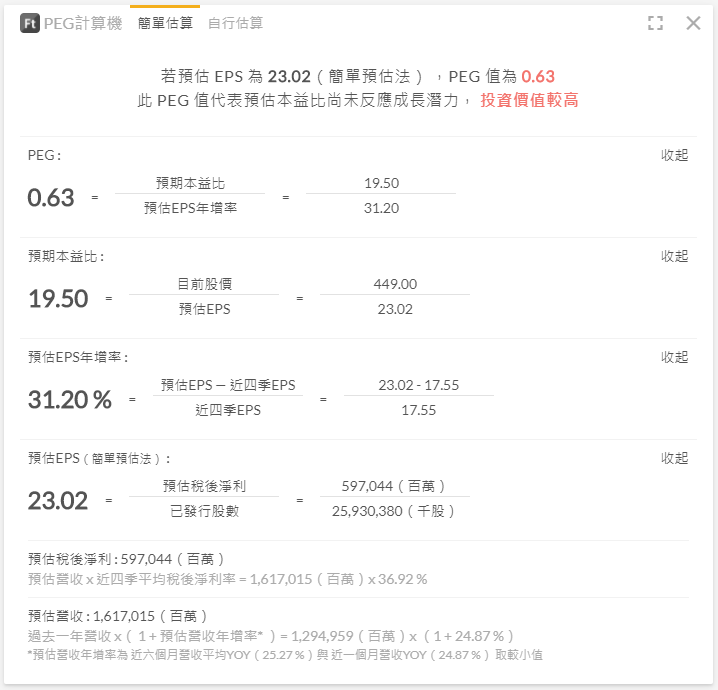Select the large 31.20 % growth rate value
718x690 pixels.
coord(70,400)
